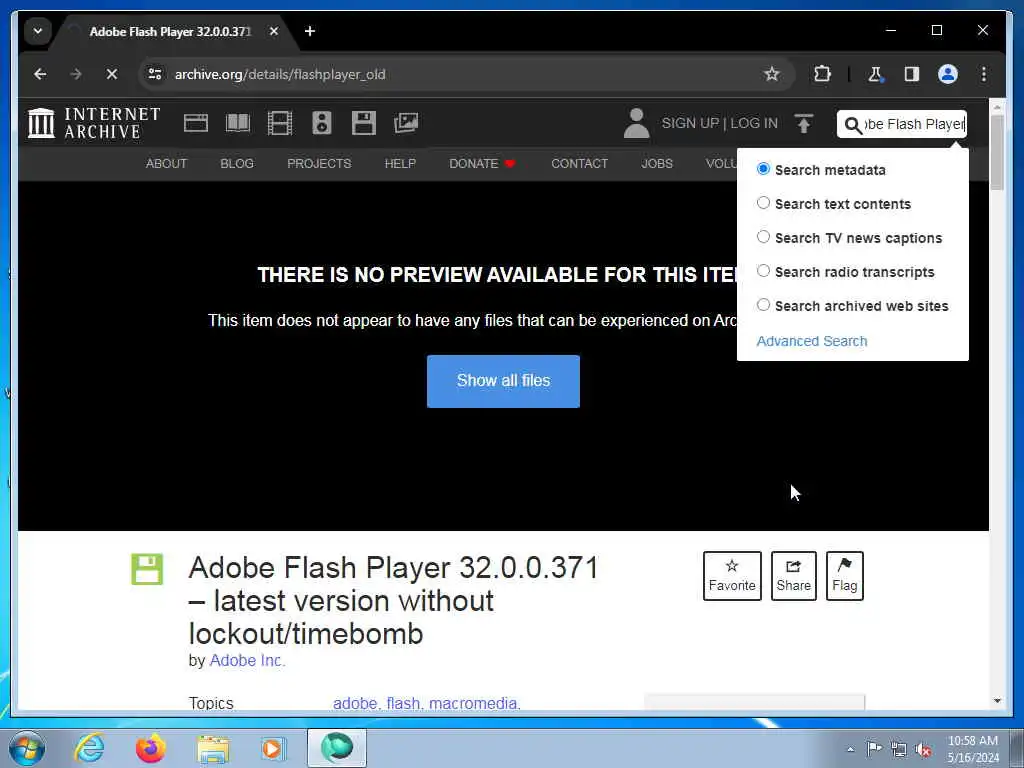Screen dimensions: 1024x768
Task: Click the taskbar clock showing 10:58 AM
Action: pos(973,749)
